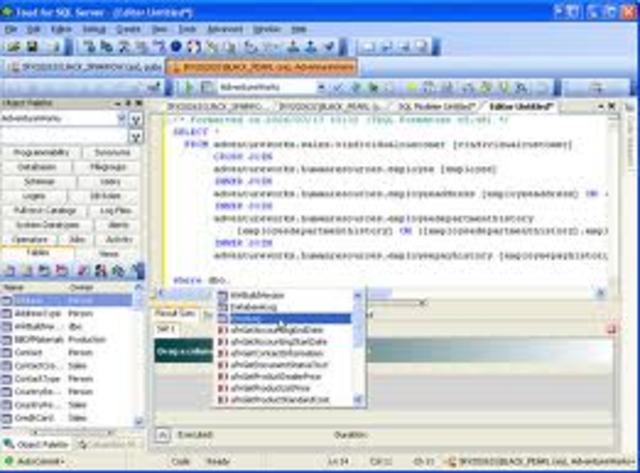The height and width of the screenshot is (473, 640).
Task: Choose ufnGetProductDealerPrice in the autocomplete list
Action: coord(283,376)
